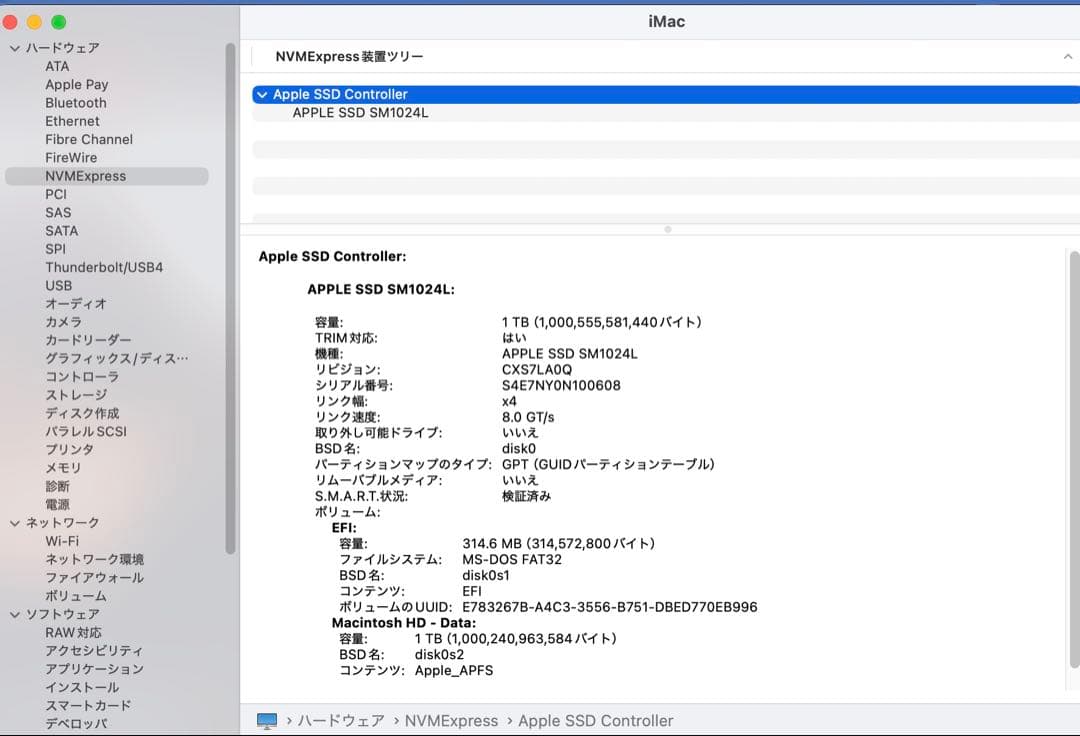The width and height of the screenshot is (1080, 736).
Task: Click the computer icon in the path bar
Action: click(x=267, y=721)
